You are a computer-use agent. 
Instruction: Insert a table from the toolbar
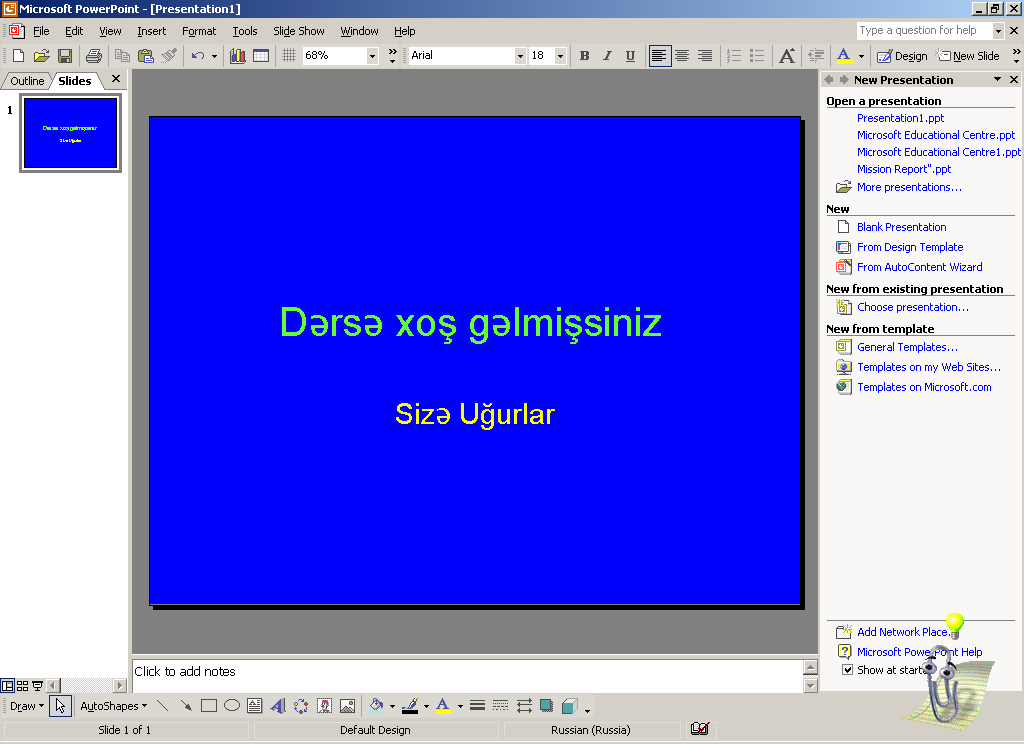261,56
